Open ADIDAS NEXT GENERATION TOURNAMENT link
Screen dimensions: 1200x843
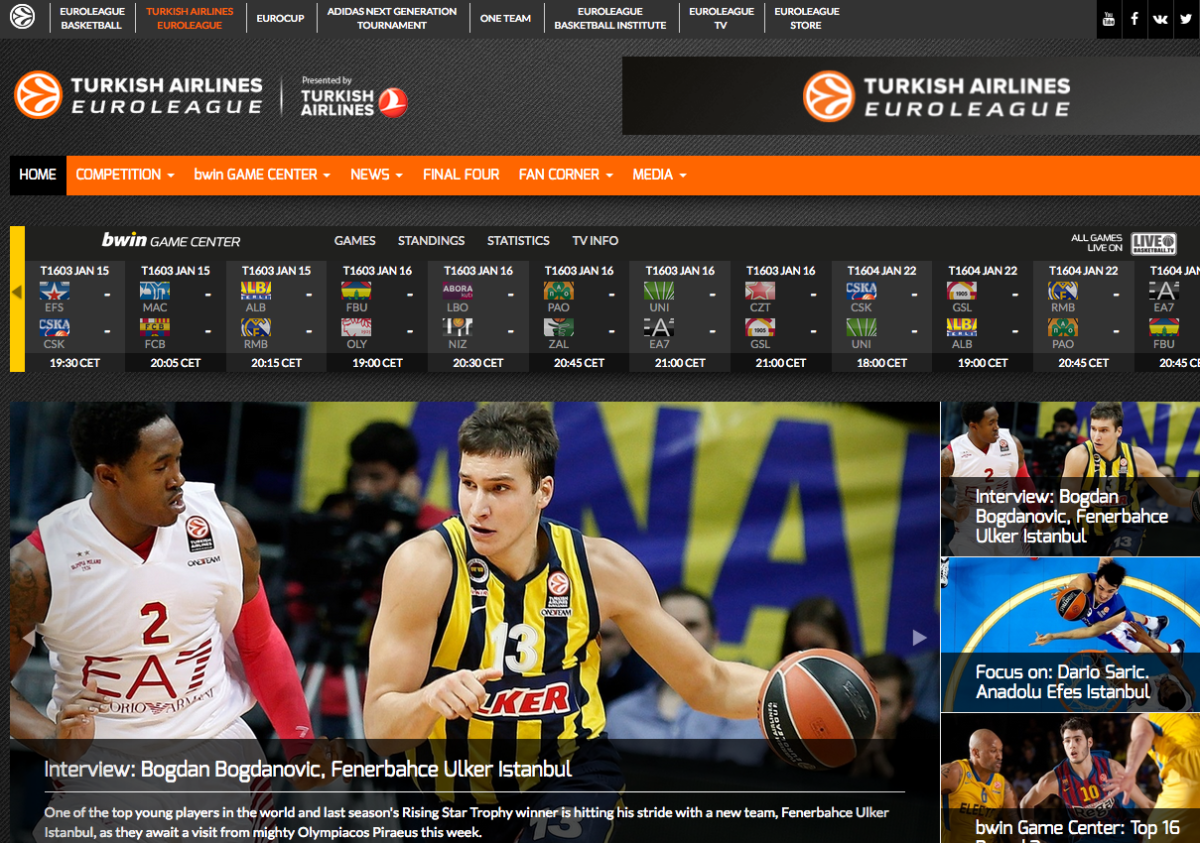392,18
